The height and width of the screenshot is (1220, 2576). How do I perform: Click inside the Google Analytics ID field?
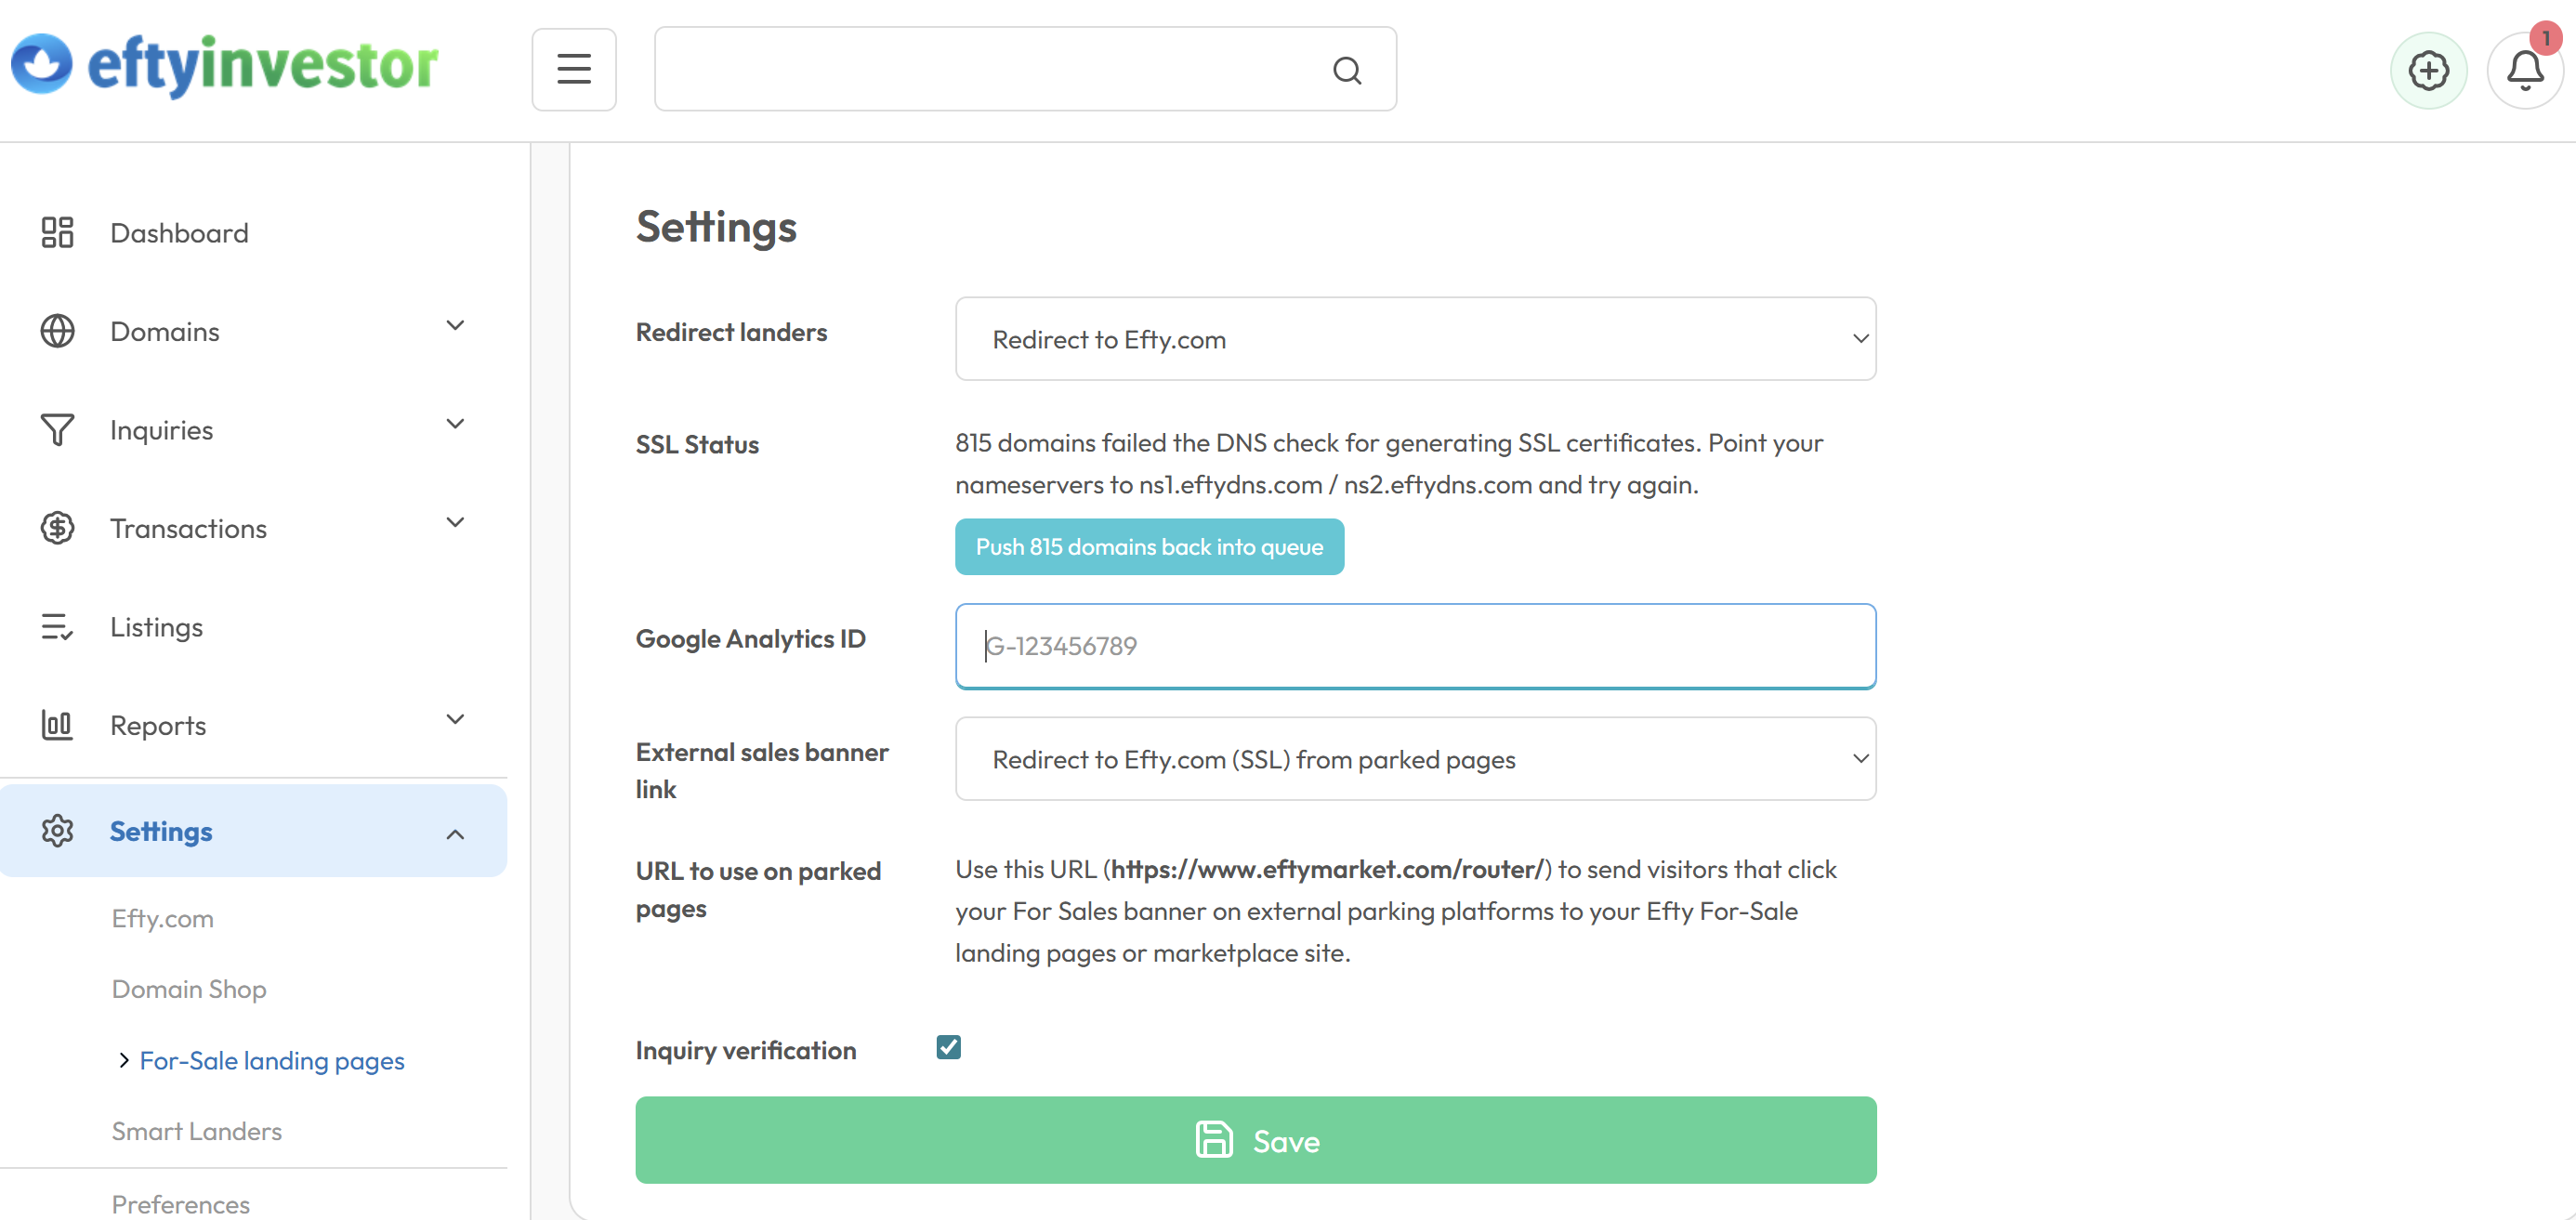click(x=1414, y=645)
